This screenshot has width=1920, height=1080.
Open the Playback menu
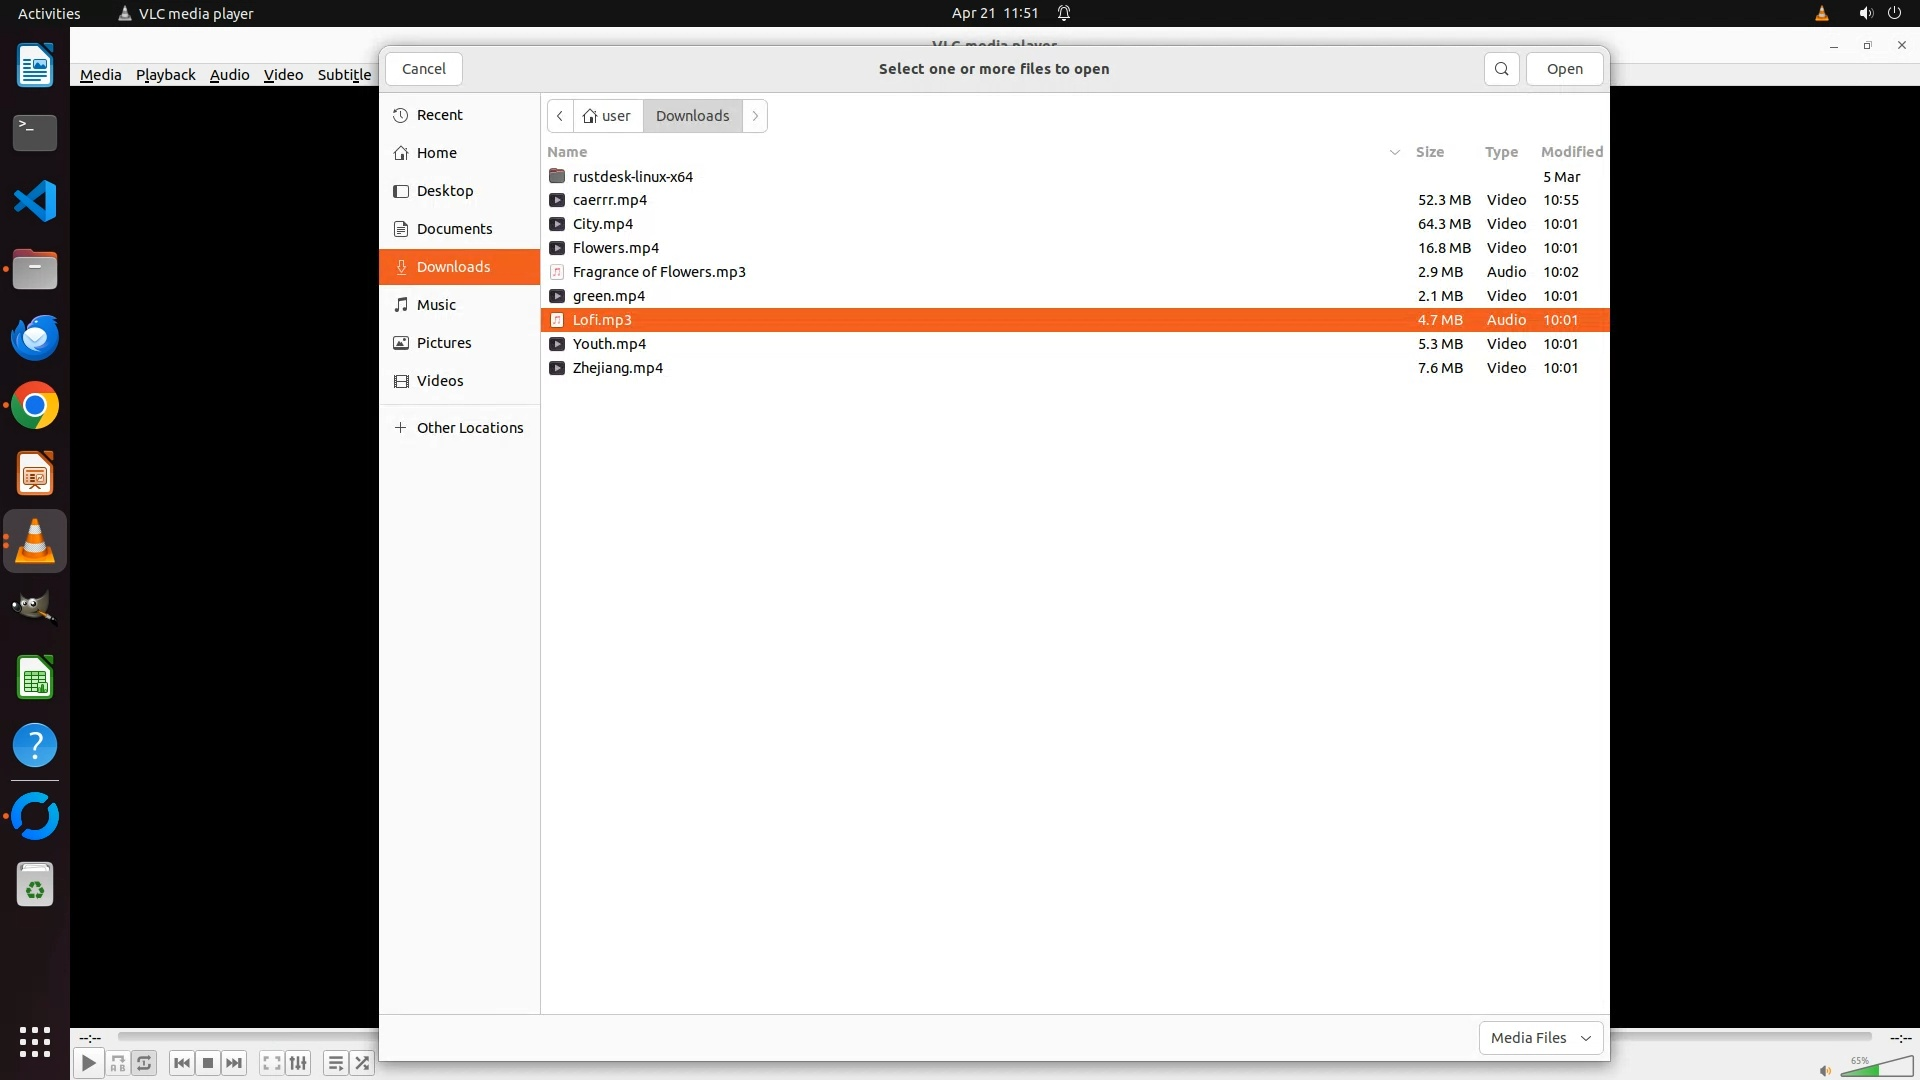(x=165, y=75)
